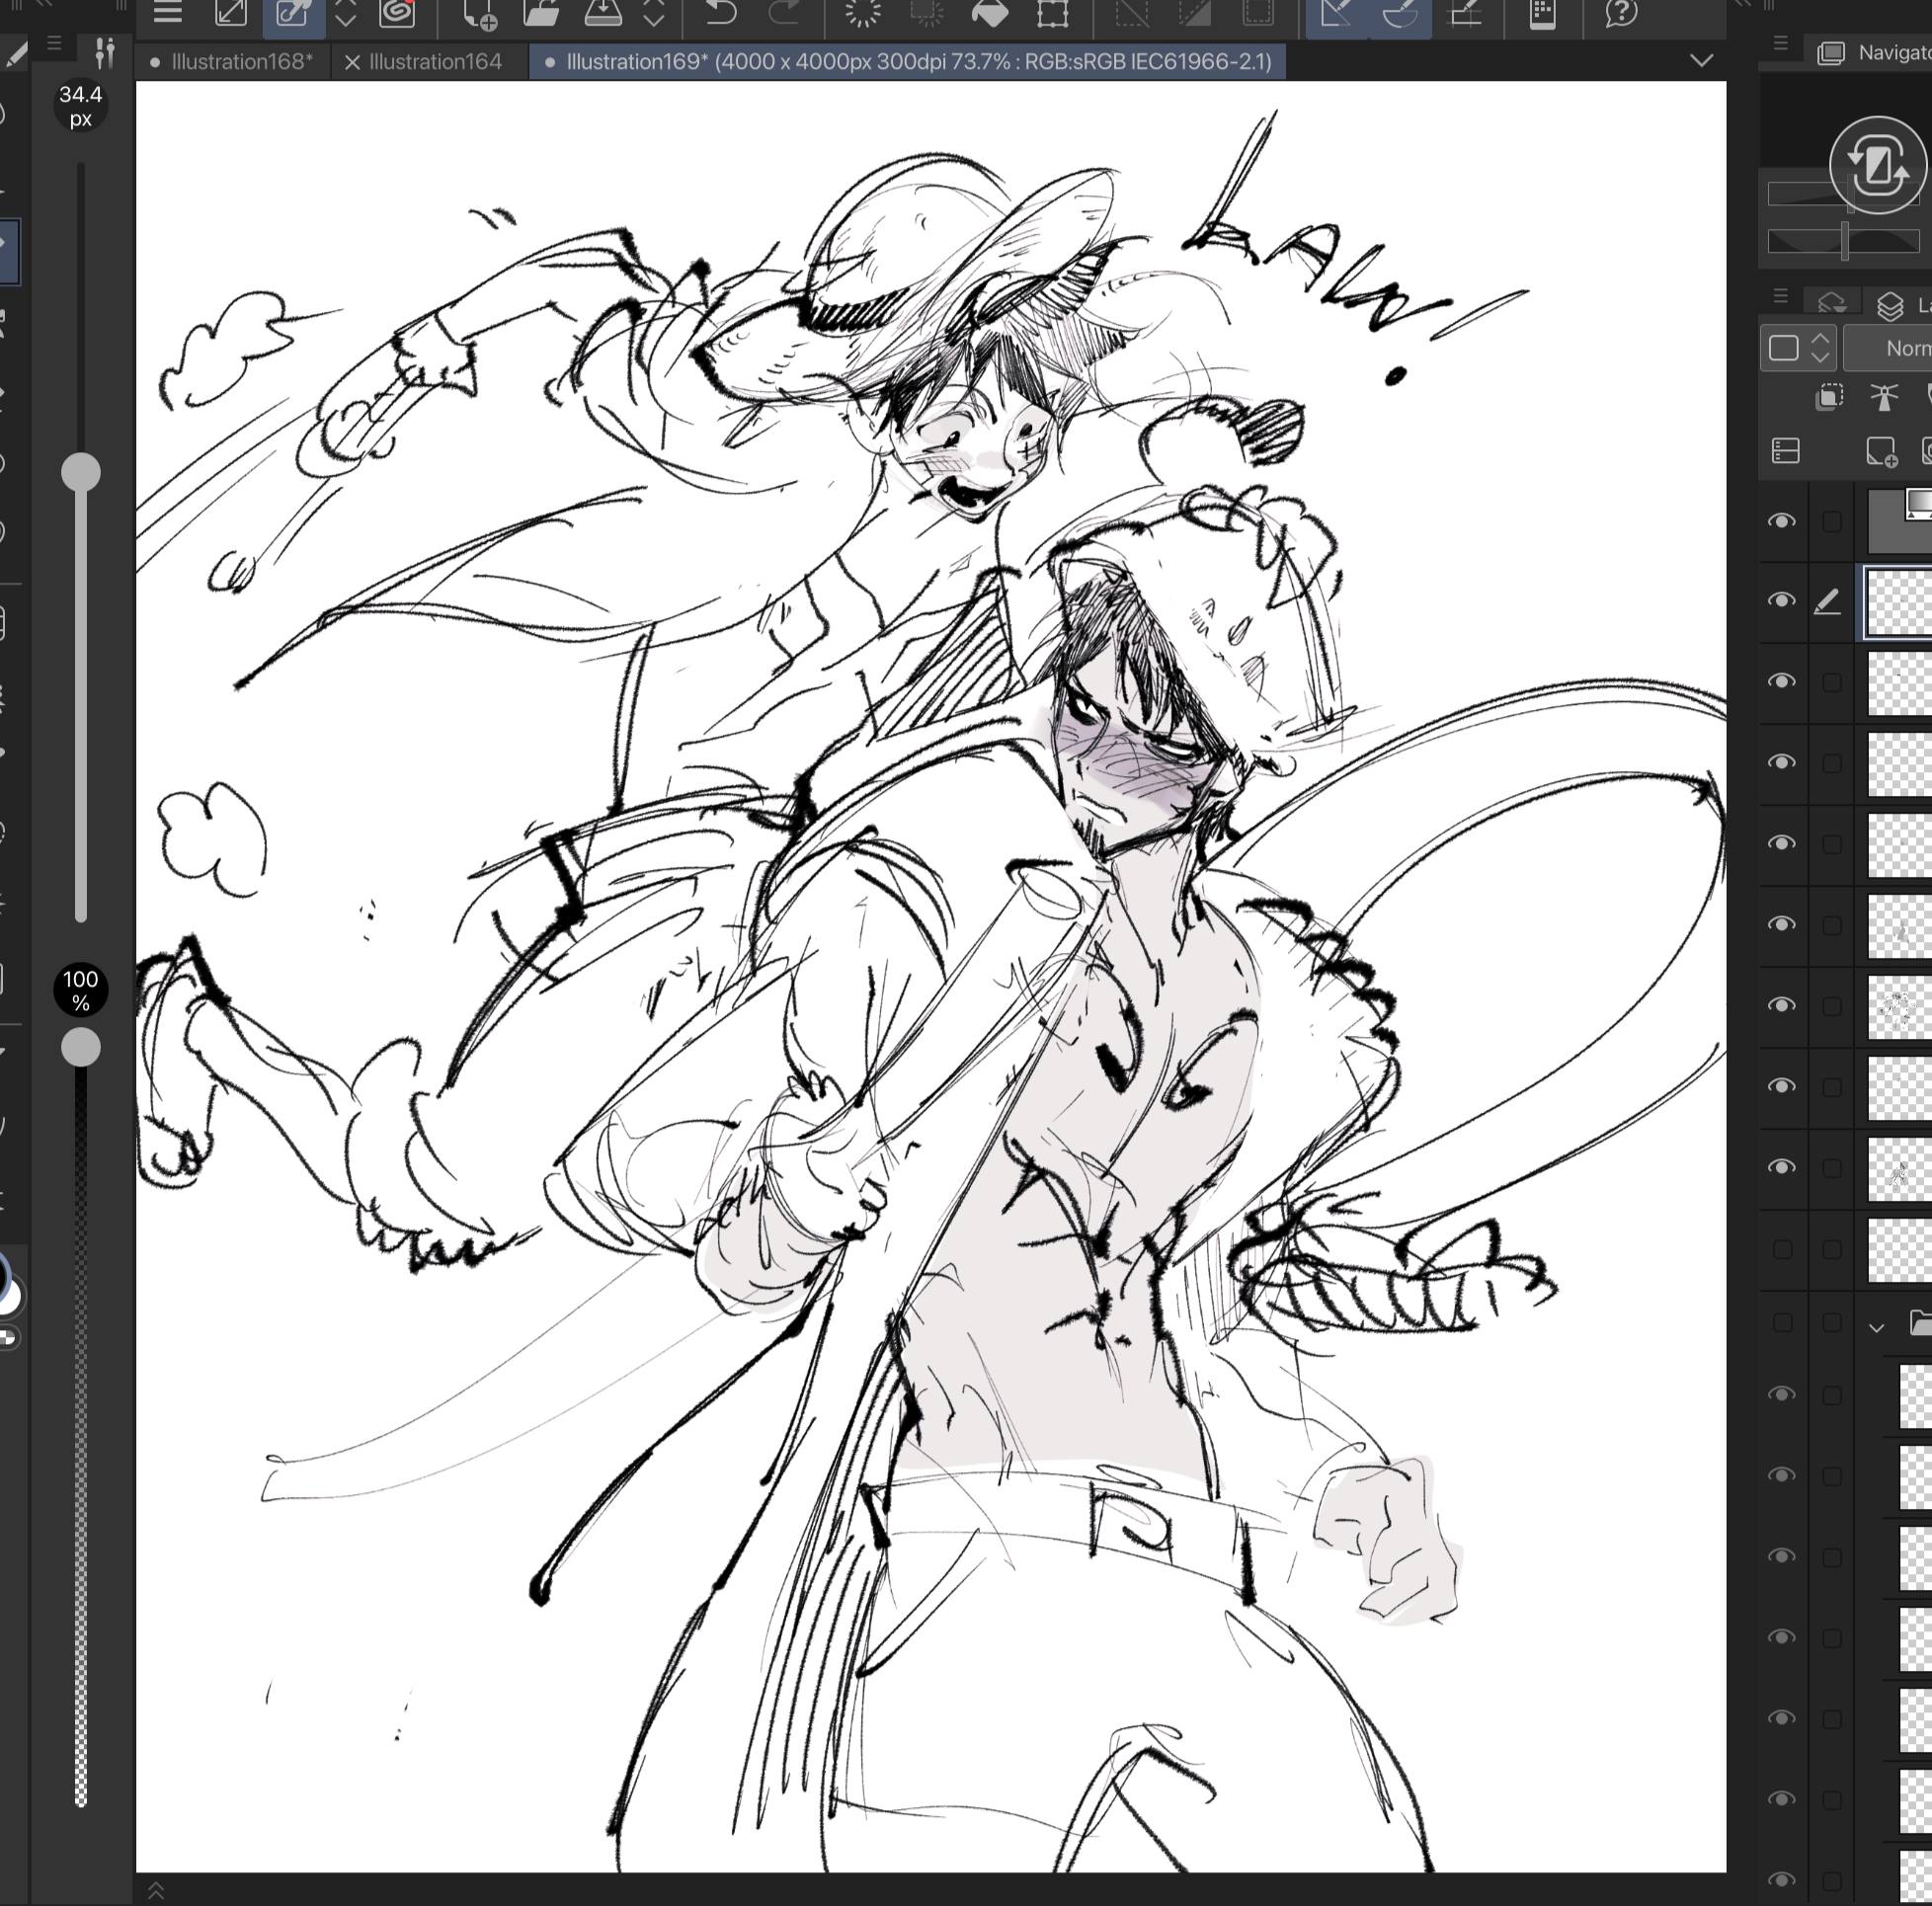Screen dimensions: 1932x1906
Task: Set as Reference Layer with lighthouse icon
Action: coord(1884,397)
